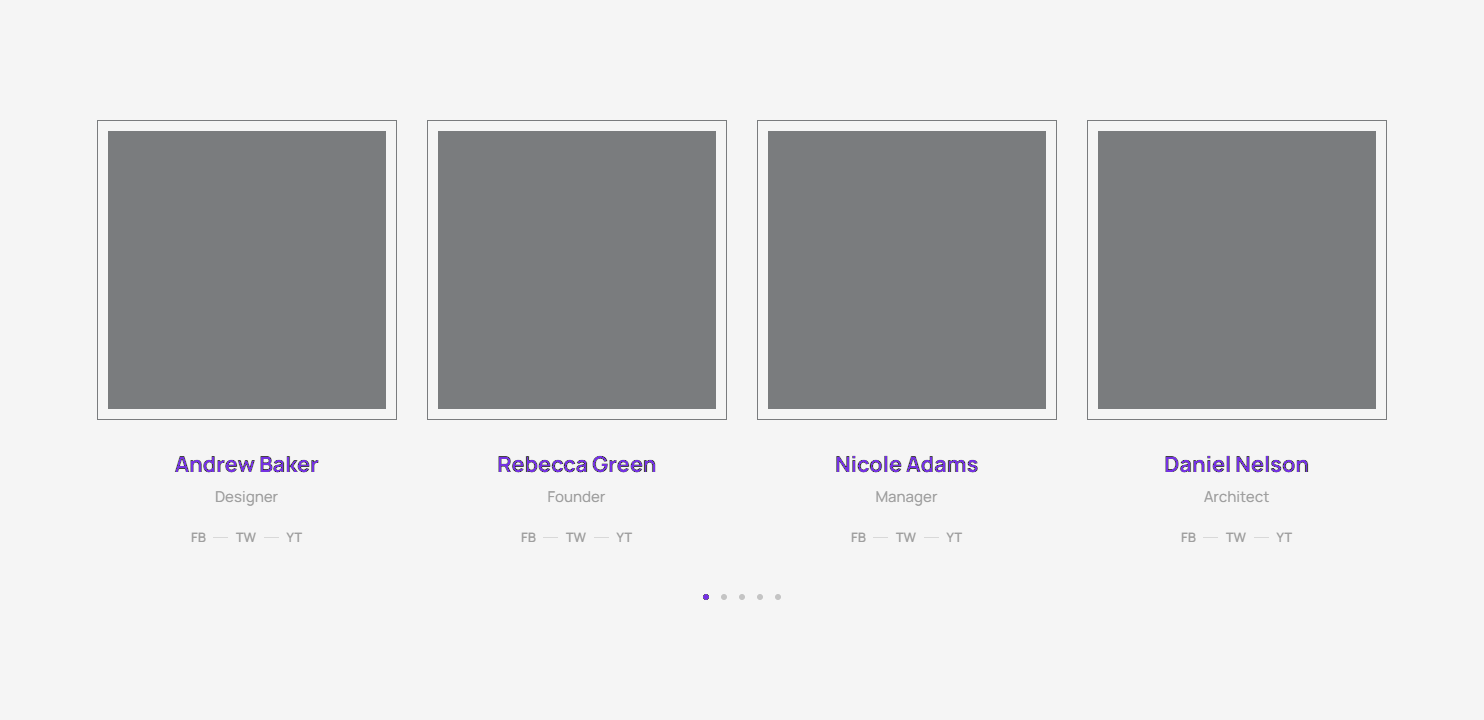Open Rebecca Green's YT link
This screenshot has width=1484, height=720.
pos(624,538)
